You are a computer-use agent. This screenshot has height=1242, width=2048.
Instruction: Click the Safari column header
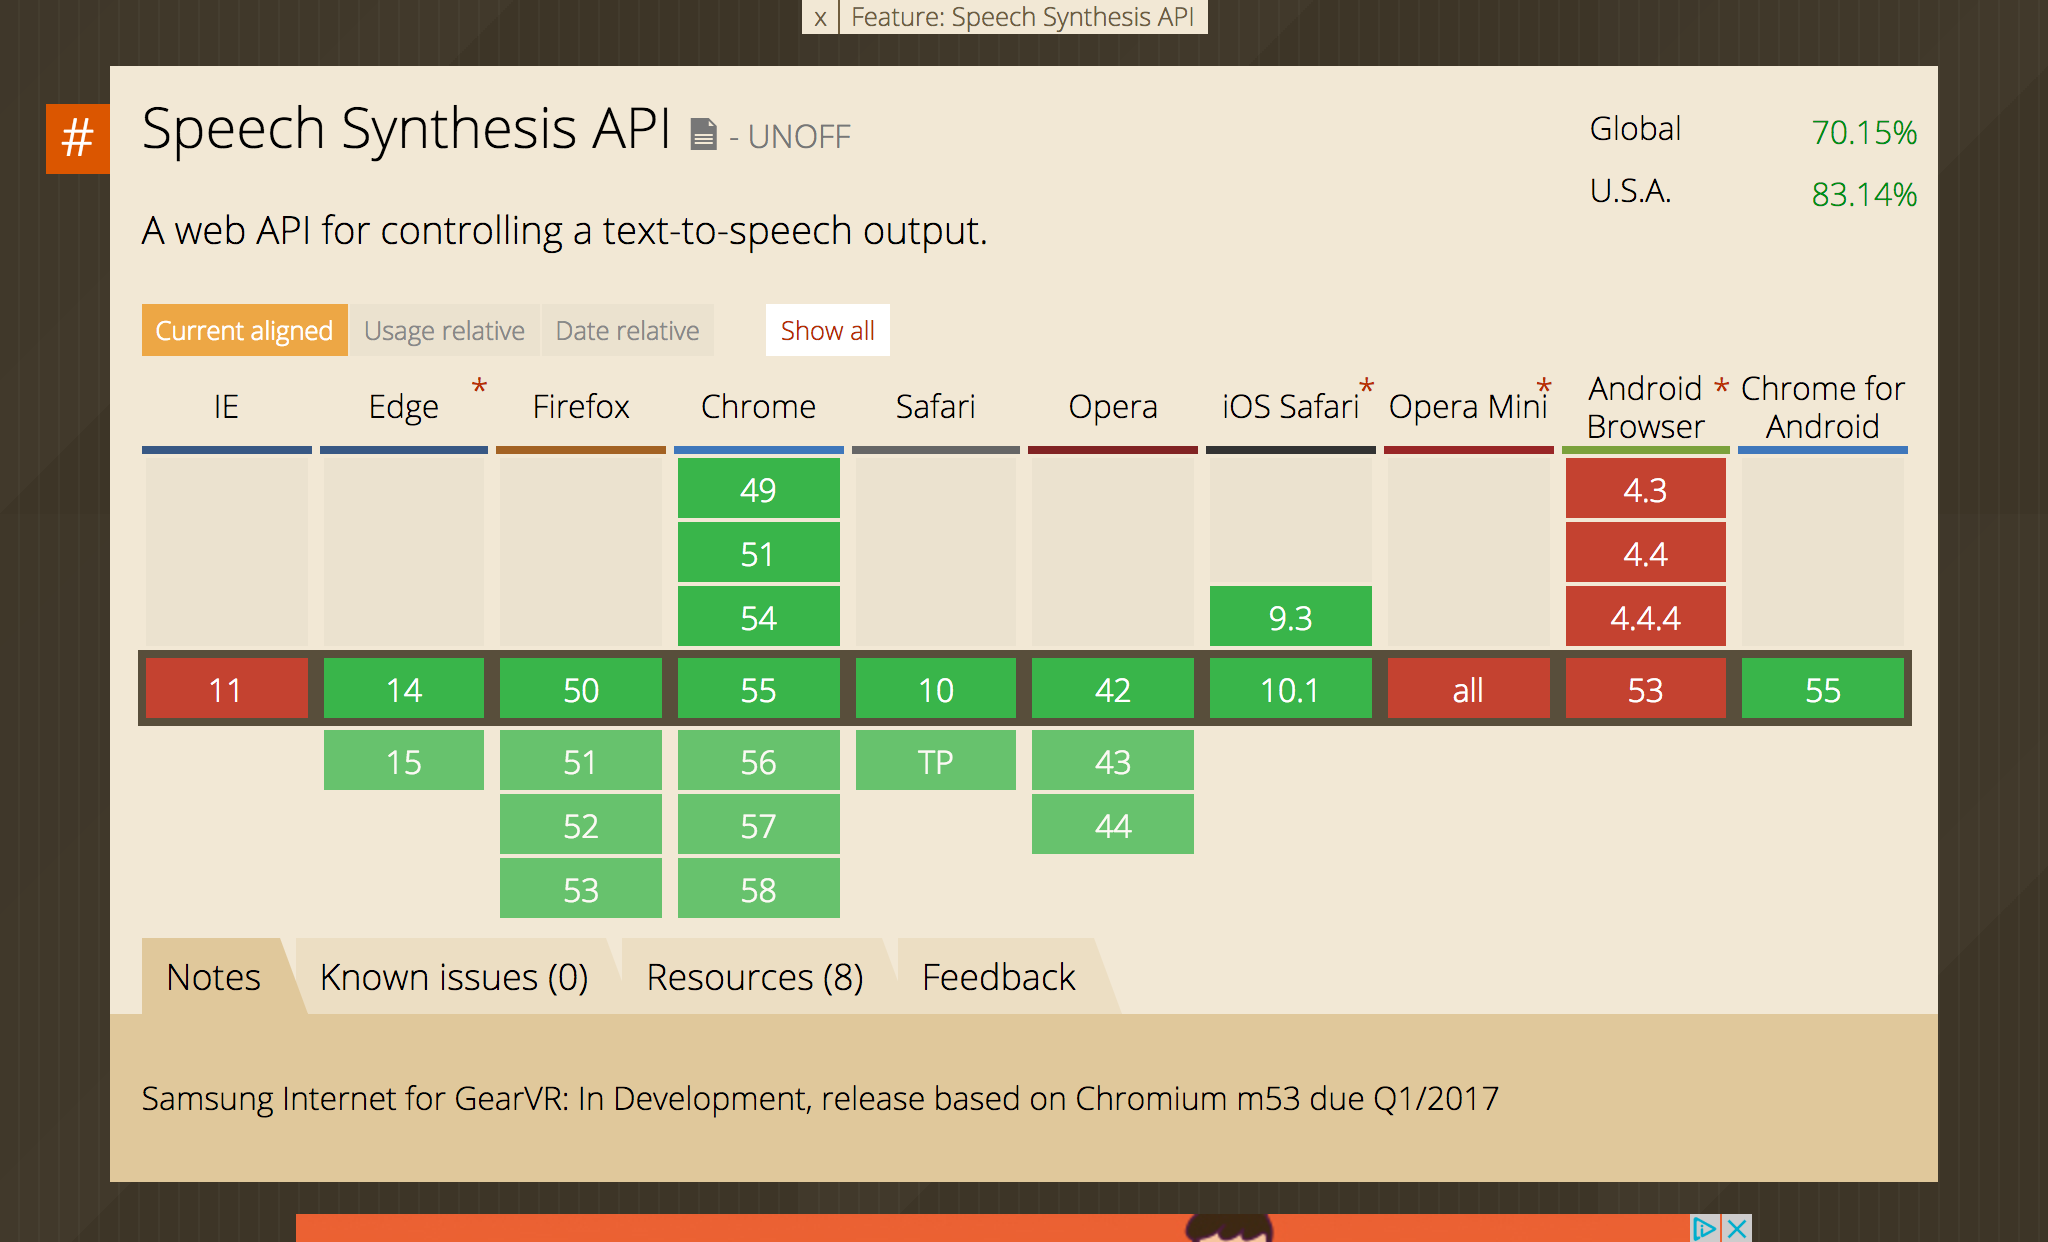(936, 407)
